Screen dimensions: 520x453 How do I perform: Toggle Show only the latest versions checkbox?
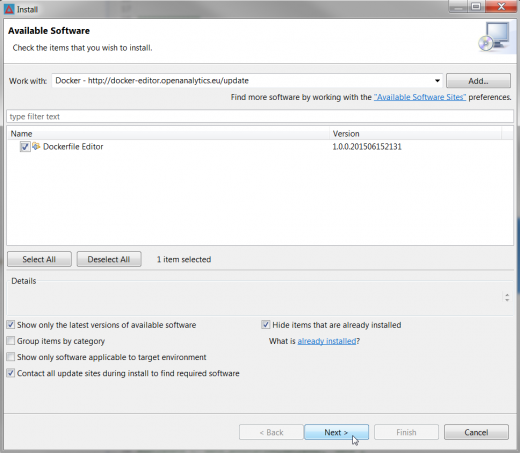click(11, 325)
